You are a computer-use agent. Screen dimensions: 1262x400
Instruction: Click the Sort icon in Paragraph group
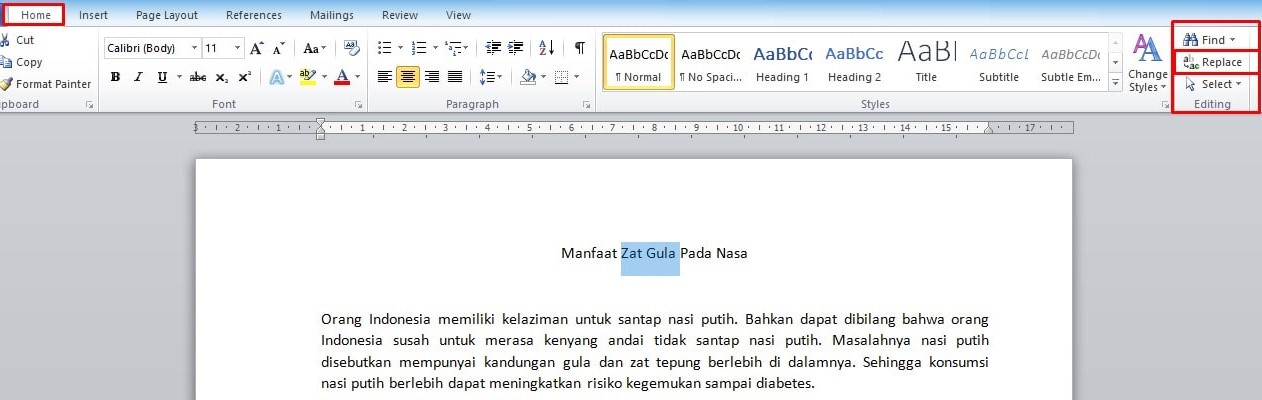coord(546,48)
